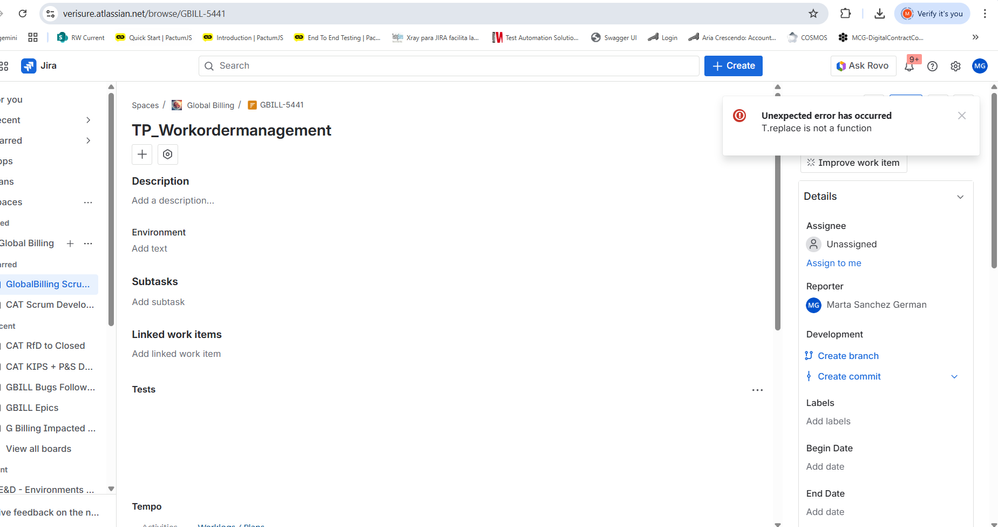
Task: Open Test Automation Solution bookmark
Action: 535,38
